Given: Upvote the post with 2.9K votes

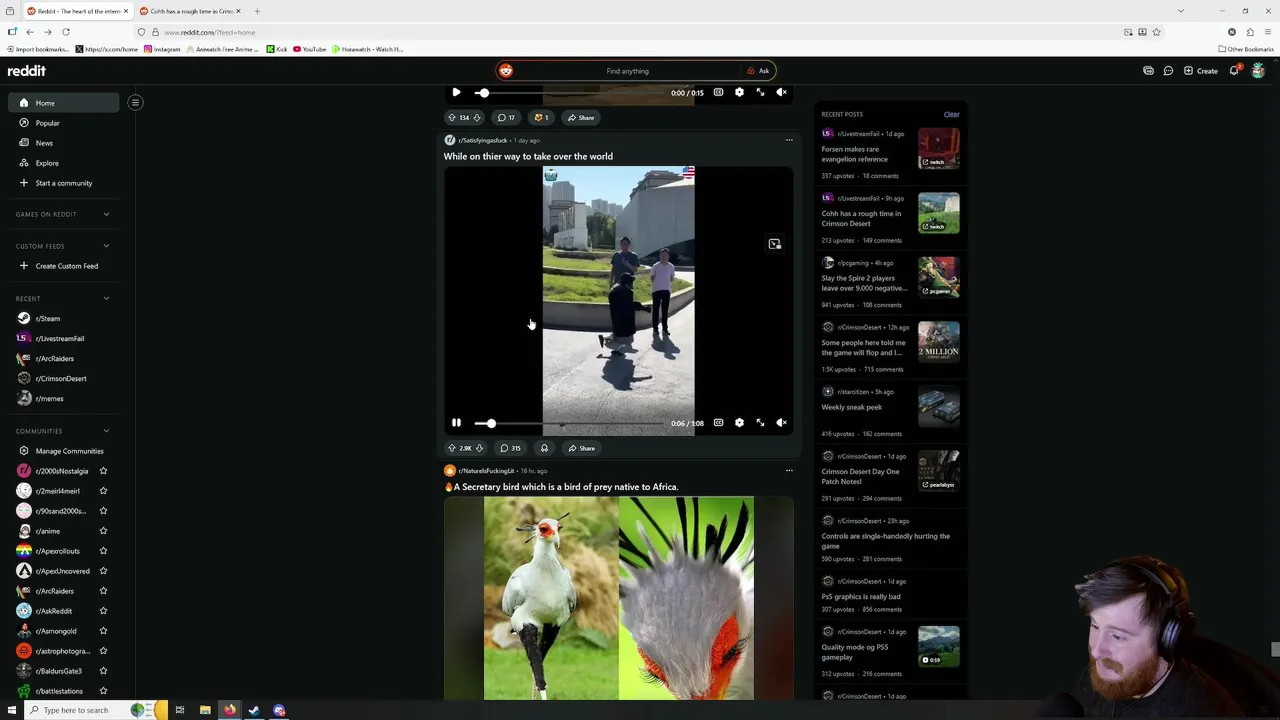Looking at the screenshot, I should 451,448.
